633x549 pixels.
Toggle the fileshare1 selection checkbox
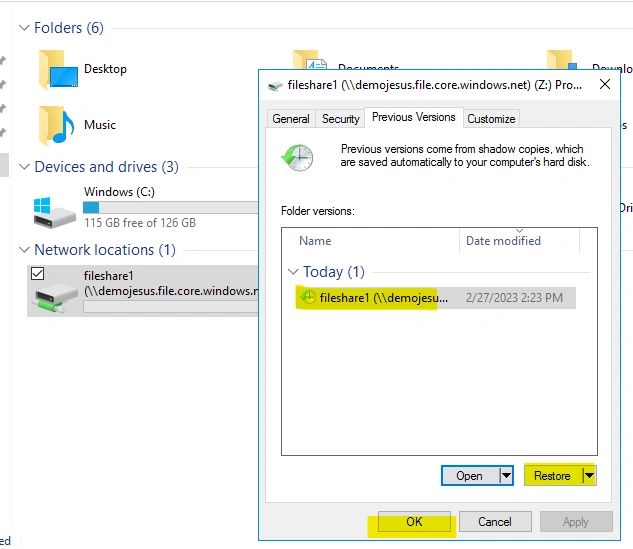coord(38,274)
